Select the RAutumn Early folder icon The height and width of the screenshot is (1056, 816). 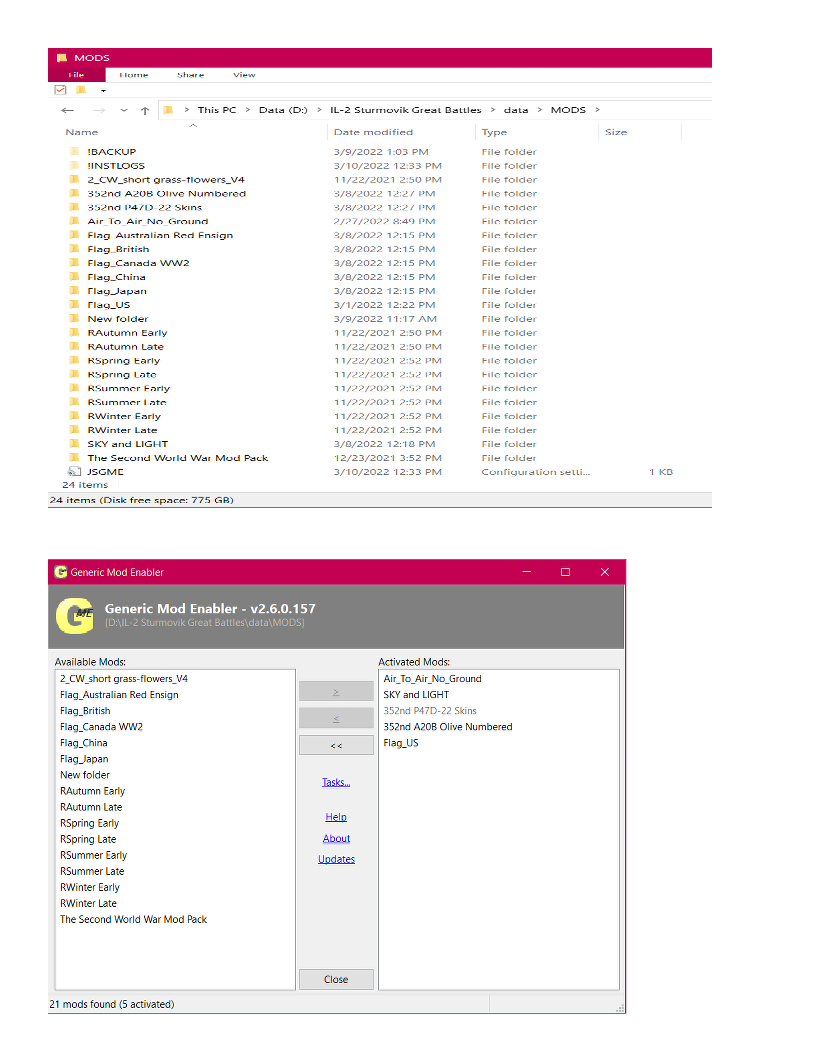[x=74, y=333]
